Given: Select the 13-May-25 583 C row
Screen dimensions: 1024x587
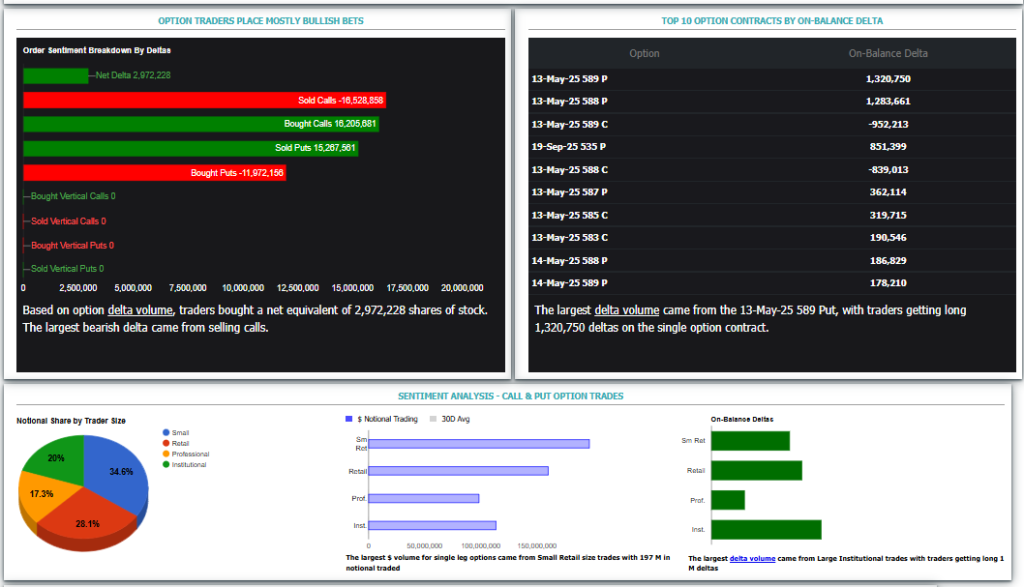Looking at the screenshot, I should pyautogui.click(x=772, y=238).
